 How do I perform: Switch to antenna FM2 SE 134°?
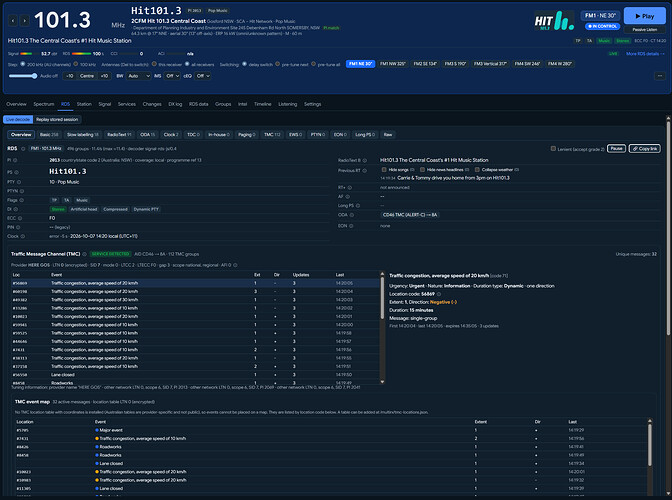[x=425, y=64]
